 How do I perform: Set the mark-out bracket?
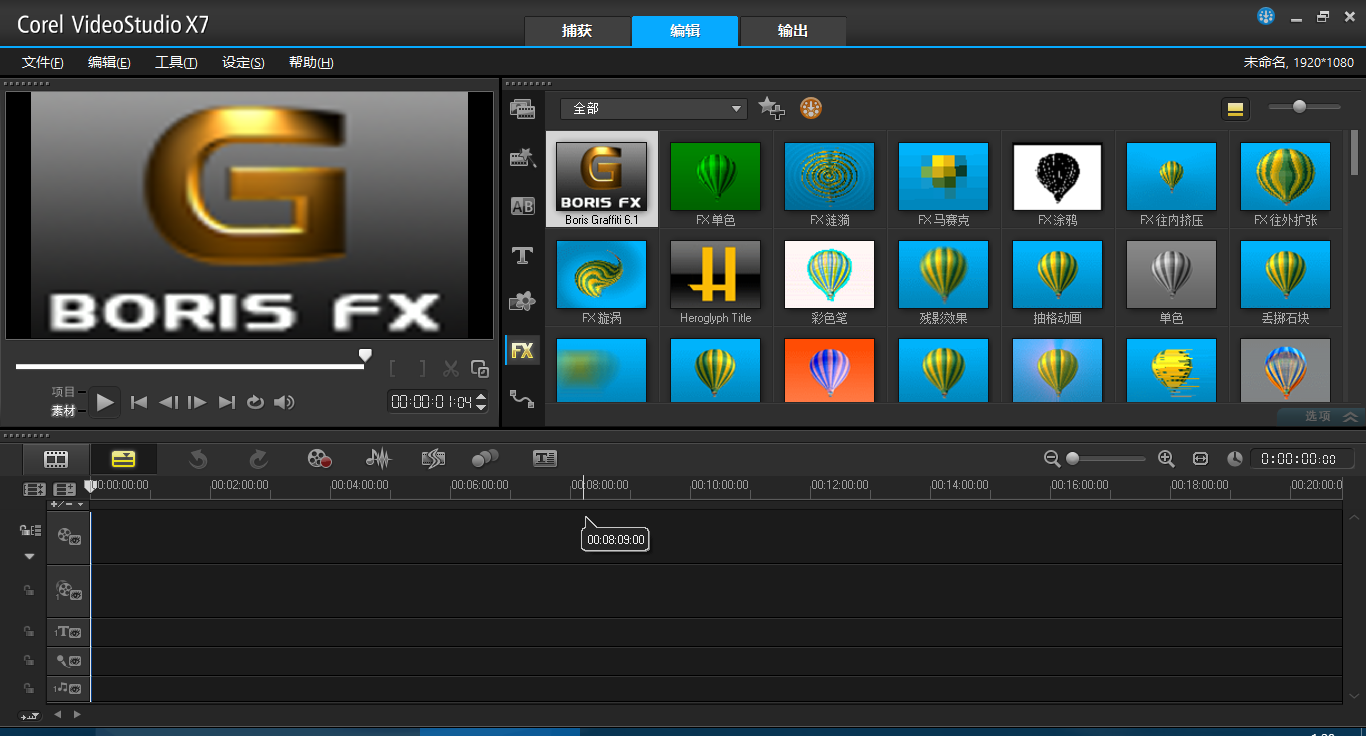pos(421,369)
